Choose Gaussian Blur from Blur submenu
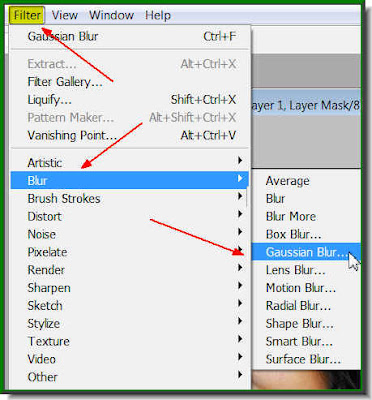 (306, 252)
